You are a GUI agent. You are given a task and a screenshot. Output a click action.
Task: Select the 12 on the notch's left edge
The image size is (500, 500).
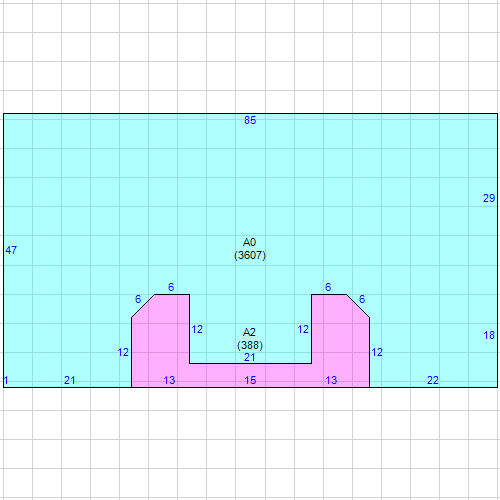coord(197,329)
